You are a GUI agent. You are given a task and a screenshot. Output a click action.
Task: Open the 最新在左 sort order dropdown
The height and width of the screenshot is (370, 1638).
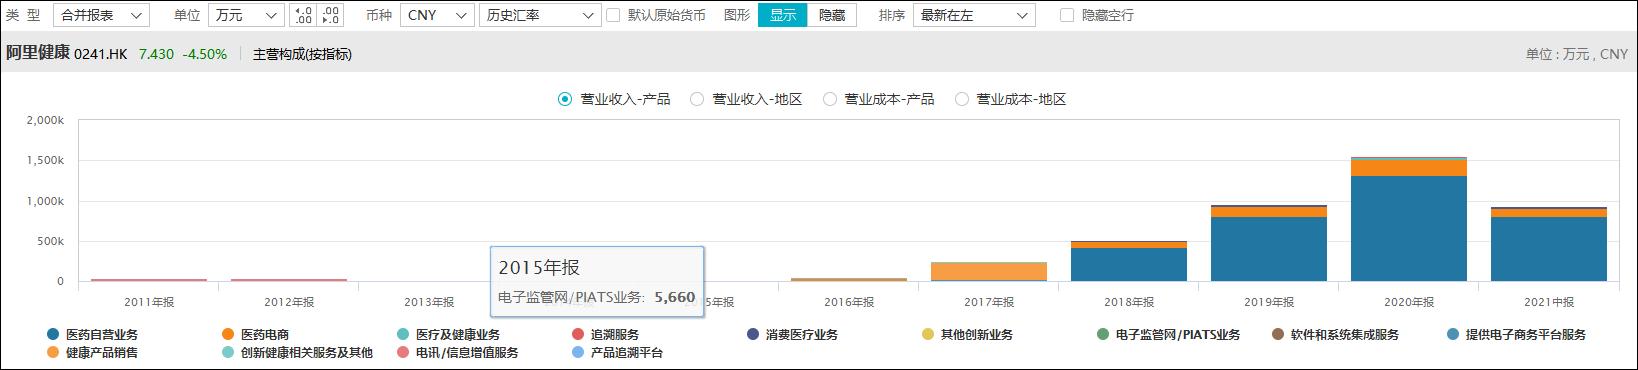coord(974,15)
